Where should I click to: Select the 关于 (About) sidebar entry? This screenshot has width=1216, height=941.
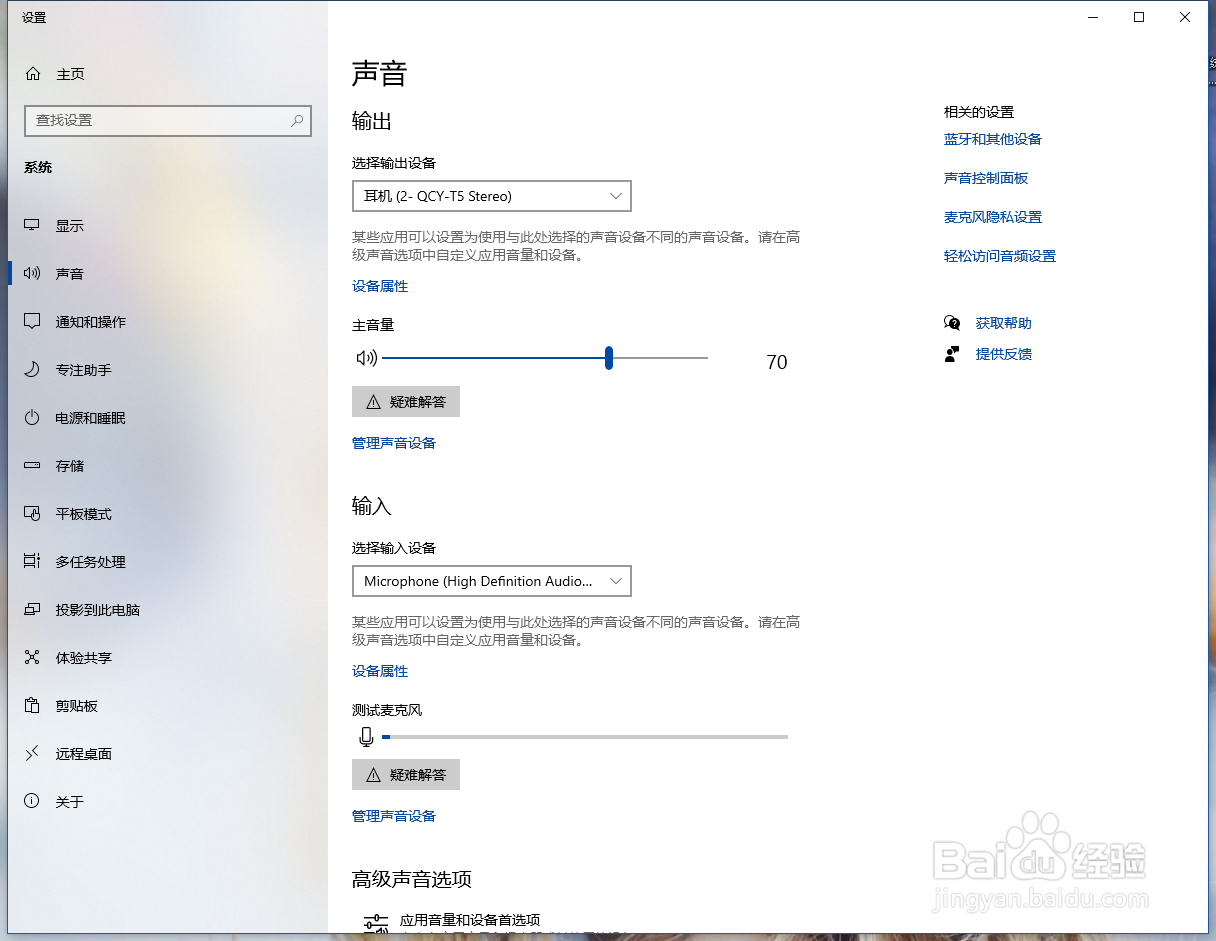31,800
